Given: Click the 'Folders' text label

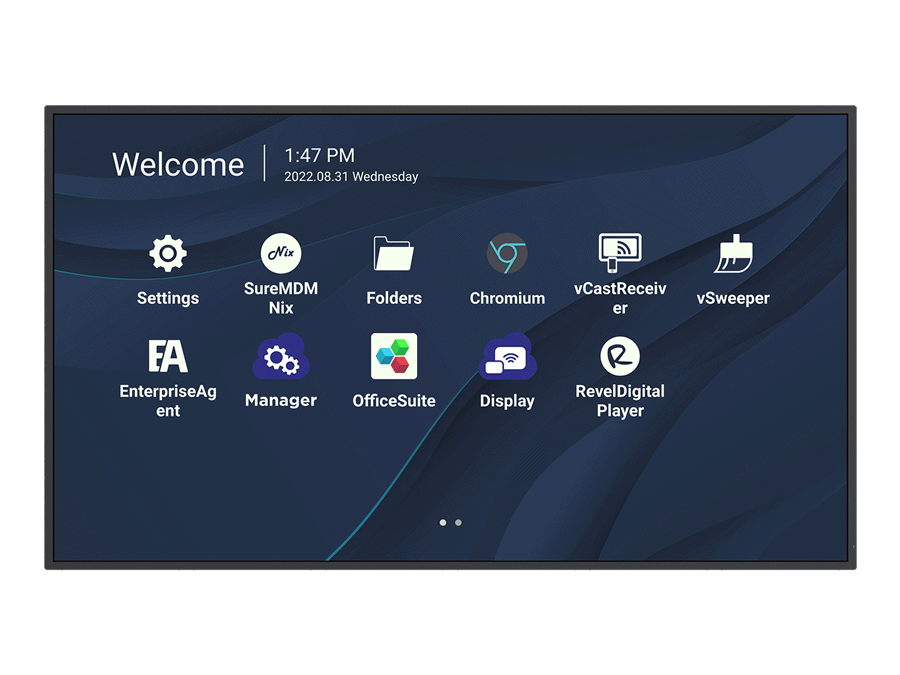Looking at the screenshot, I should coord(394,298).
